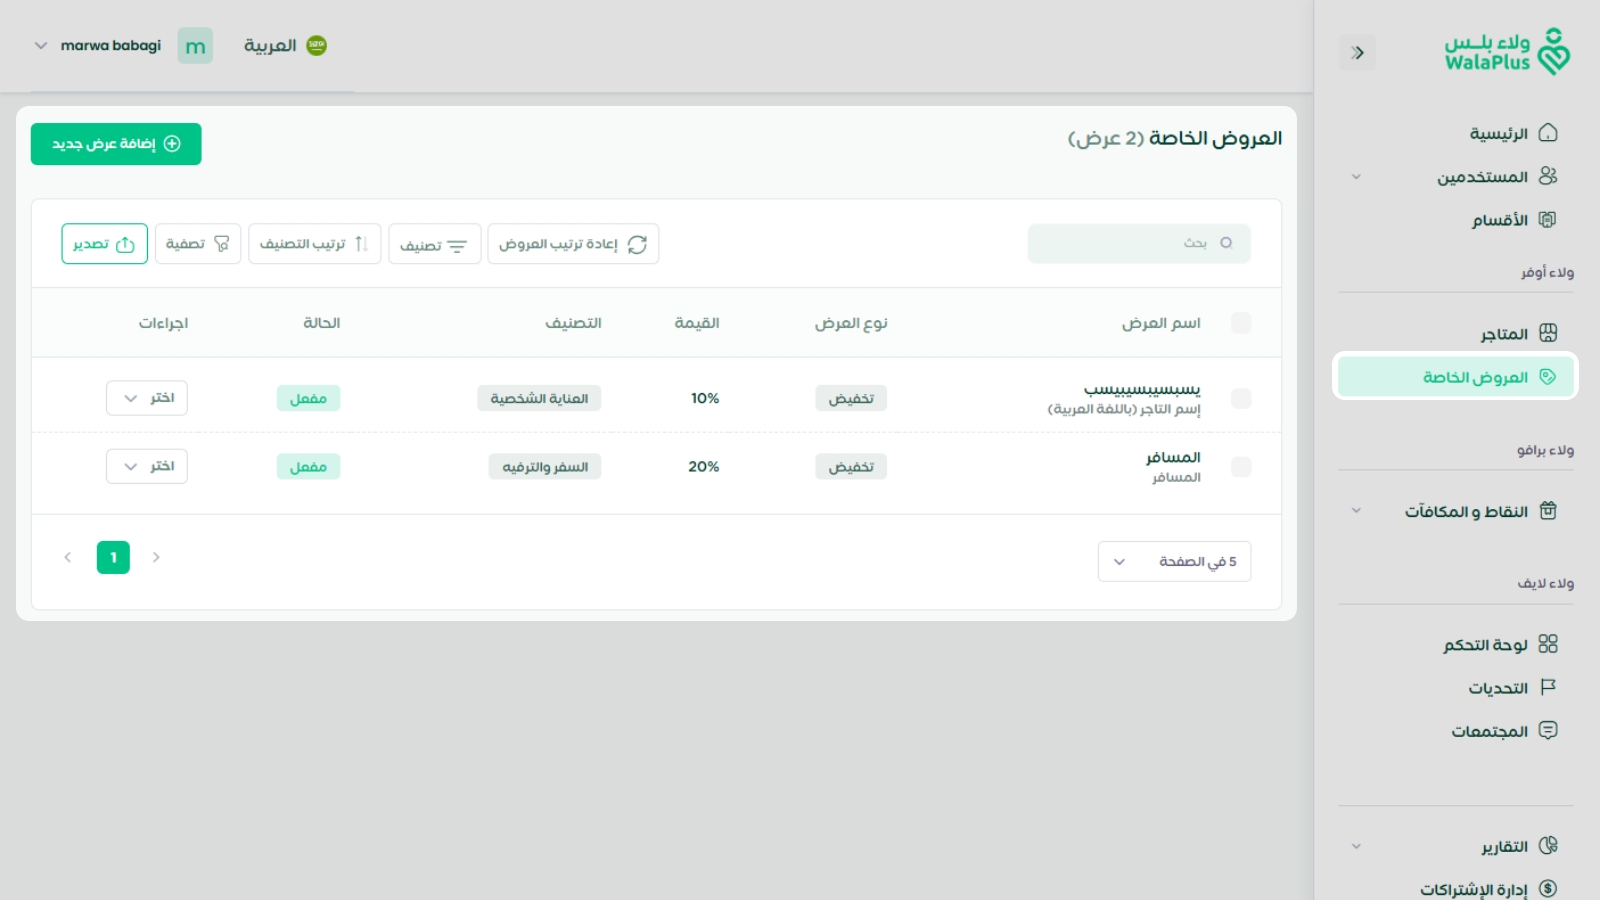Viewport: 1600px width, 900px height.
Task: Click اسم العرض column header
Action: pos(1161,323)
